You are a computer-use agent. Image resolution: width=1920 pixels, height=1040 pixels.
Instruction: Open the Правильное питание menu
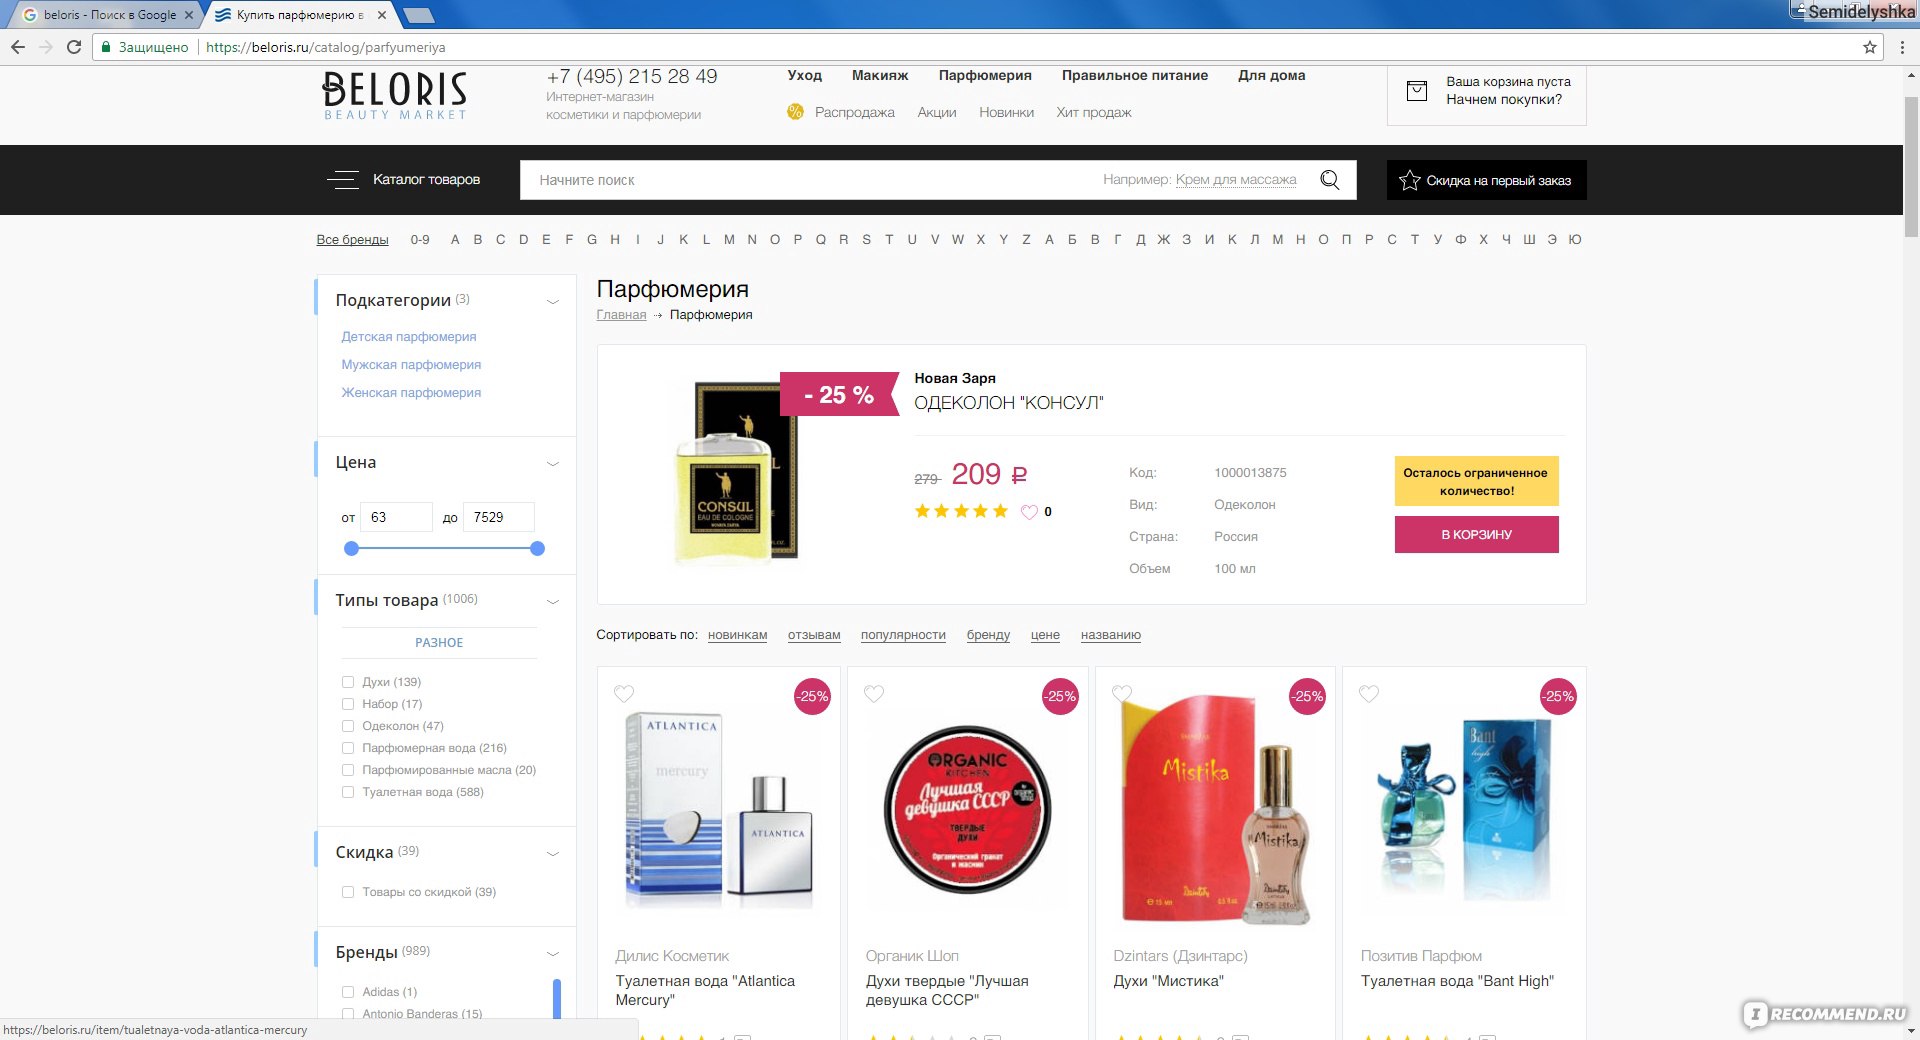1135,75
